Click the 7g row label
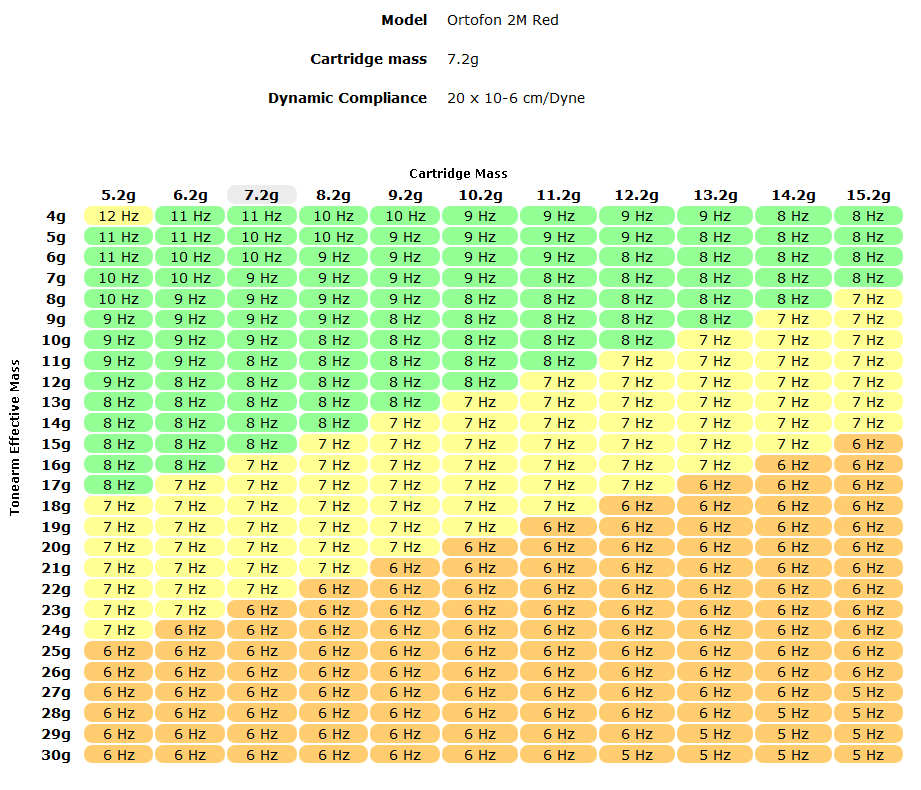The image size is (921, 790). [56, 278]
